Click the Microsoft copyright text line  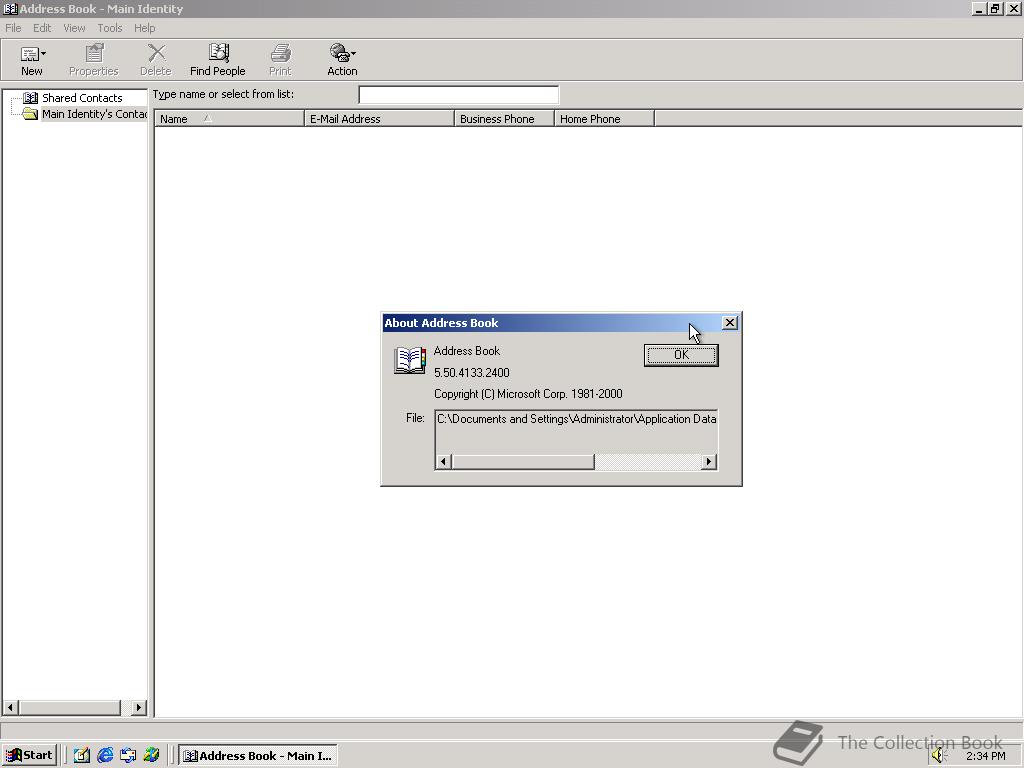[x=528, y=394]
